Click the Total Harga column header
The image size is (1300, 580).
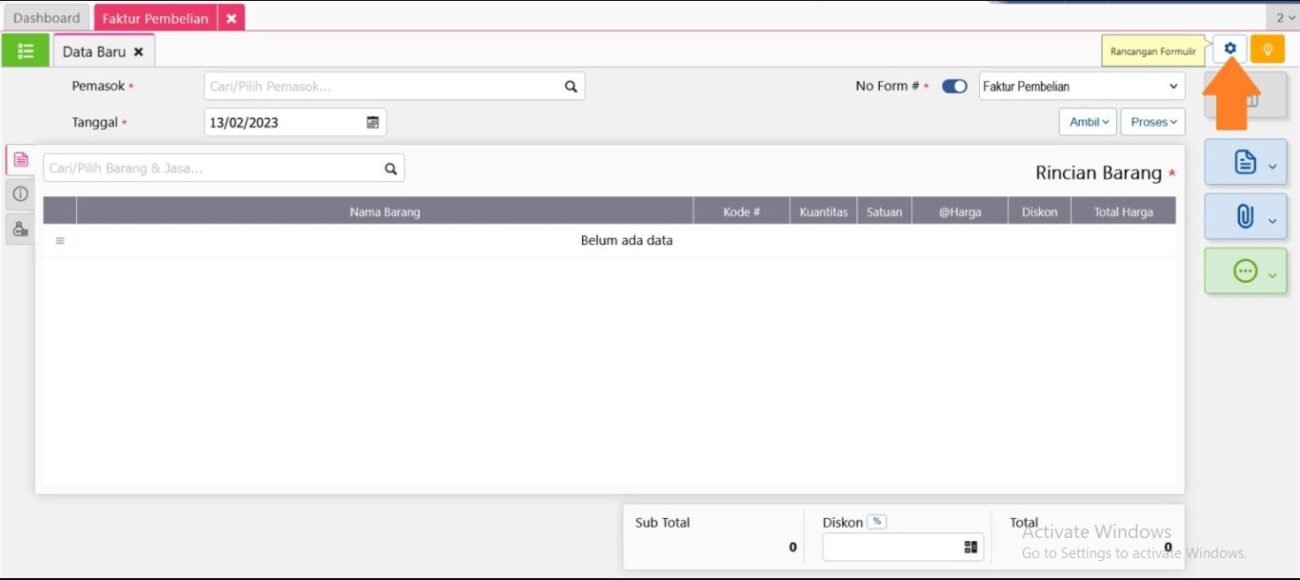(x=1124, y=212)
